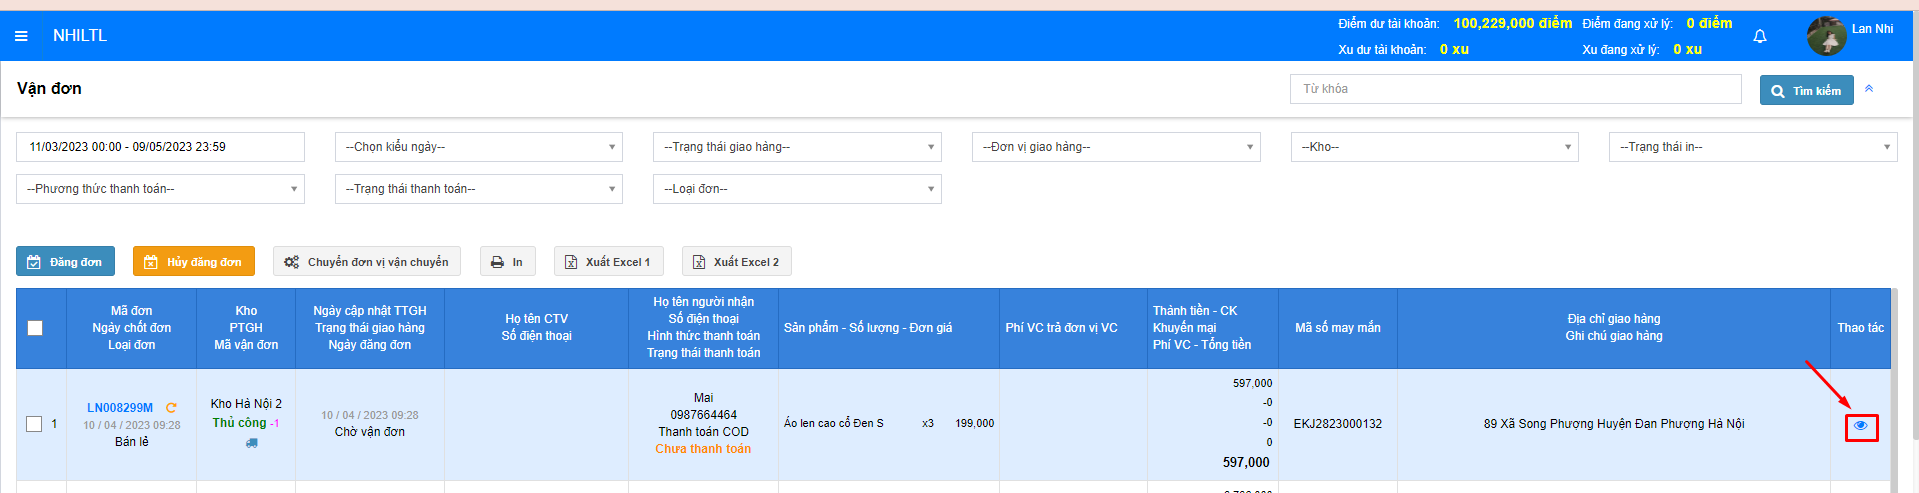This screenshot has height=493, width=1919.
Task: Click the blue eye icon to view order
Action: coord(1861,426)
